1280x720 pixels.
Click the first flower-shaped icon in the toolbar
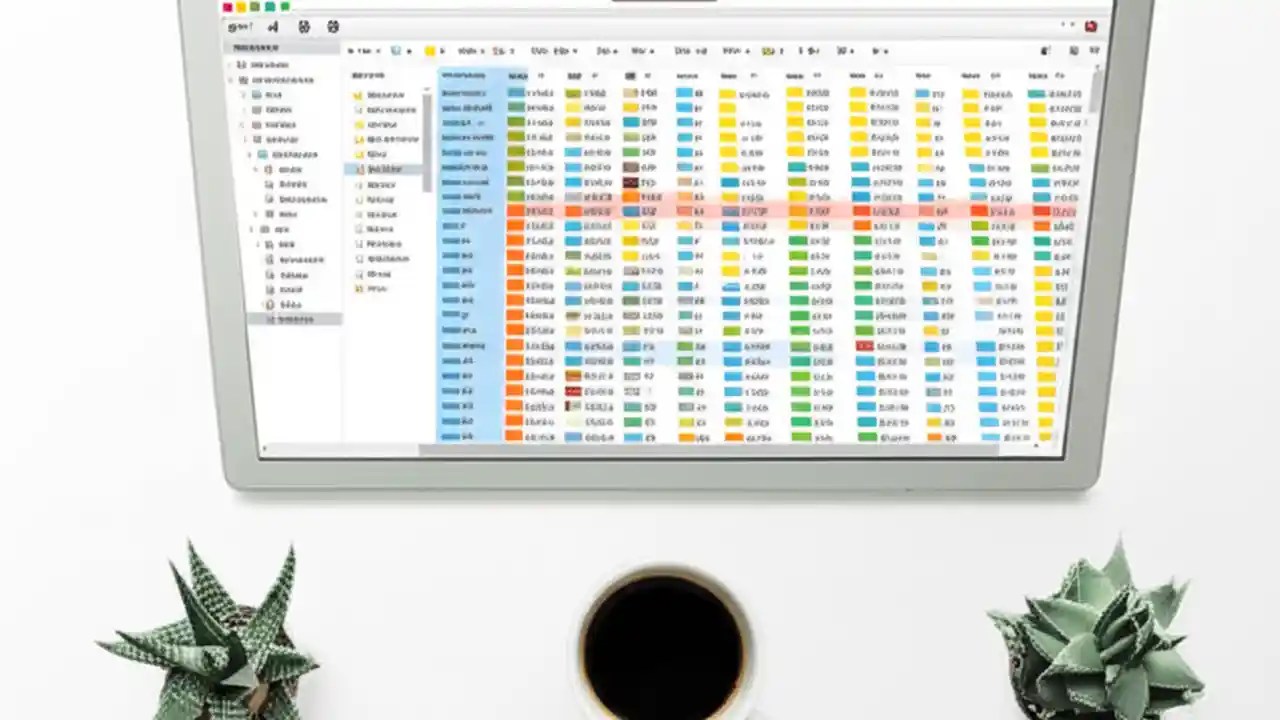[305, 28]
